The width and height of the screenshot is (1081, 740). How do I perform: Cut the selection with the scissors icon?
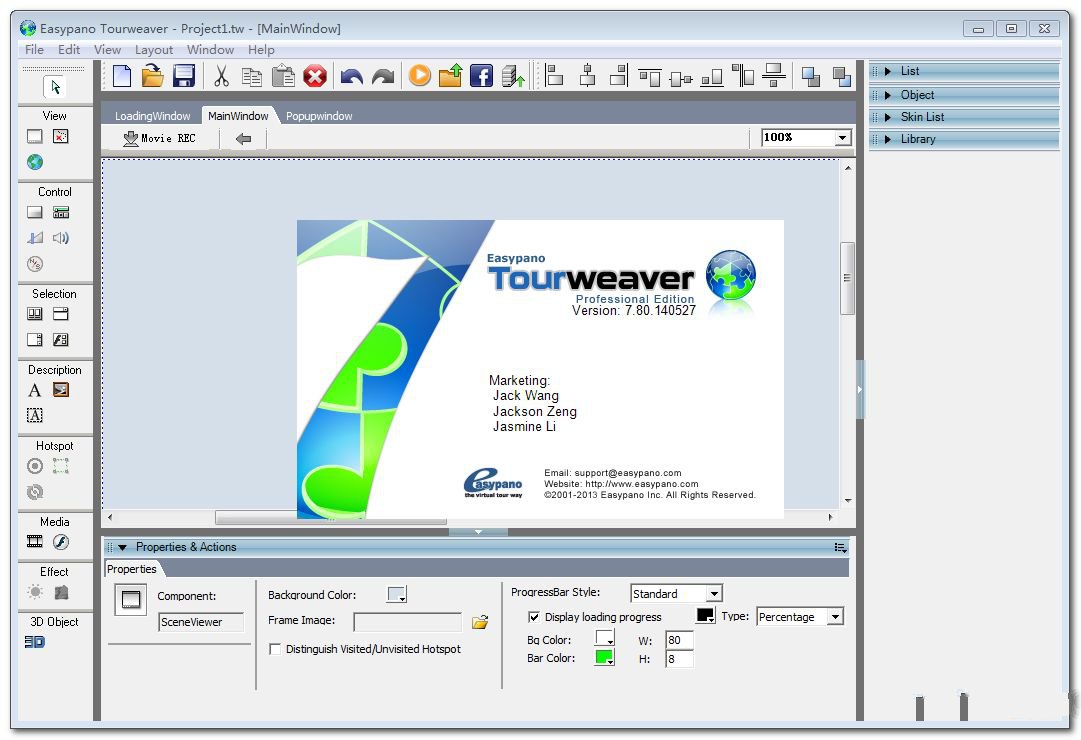[x=221, y=76]
